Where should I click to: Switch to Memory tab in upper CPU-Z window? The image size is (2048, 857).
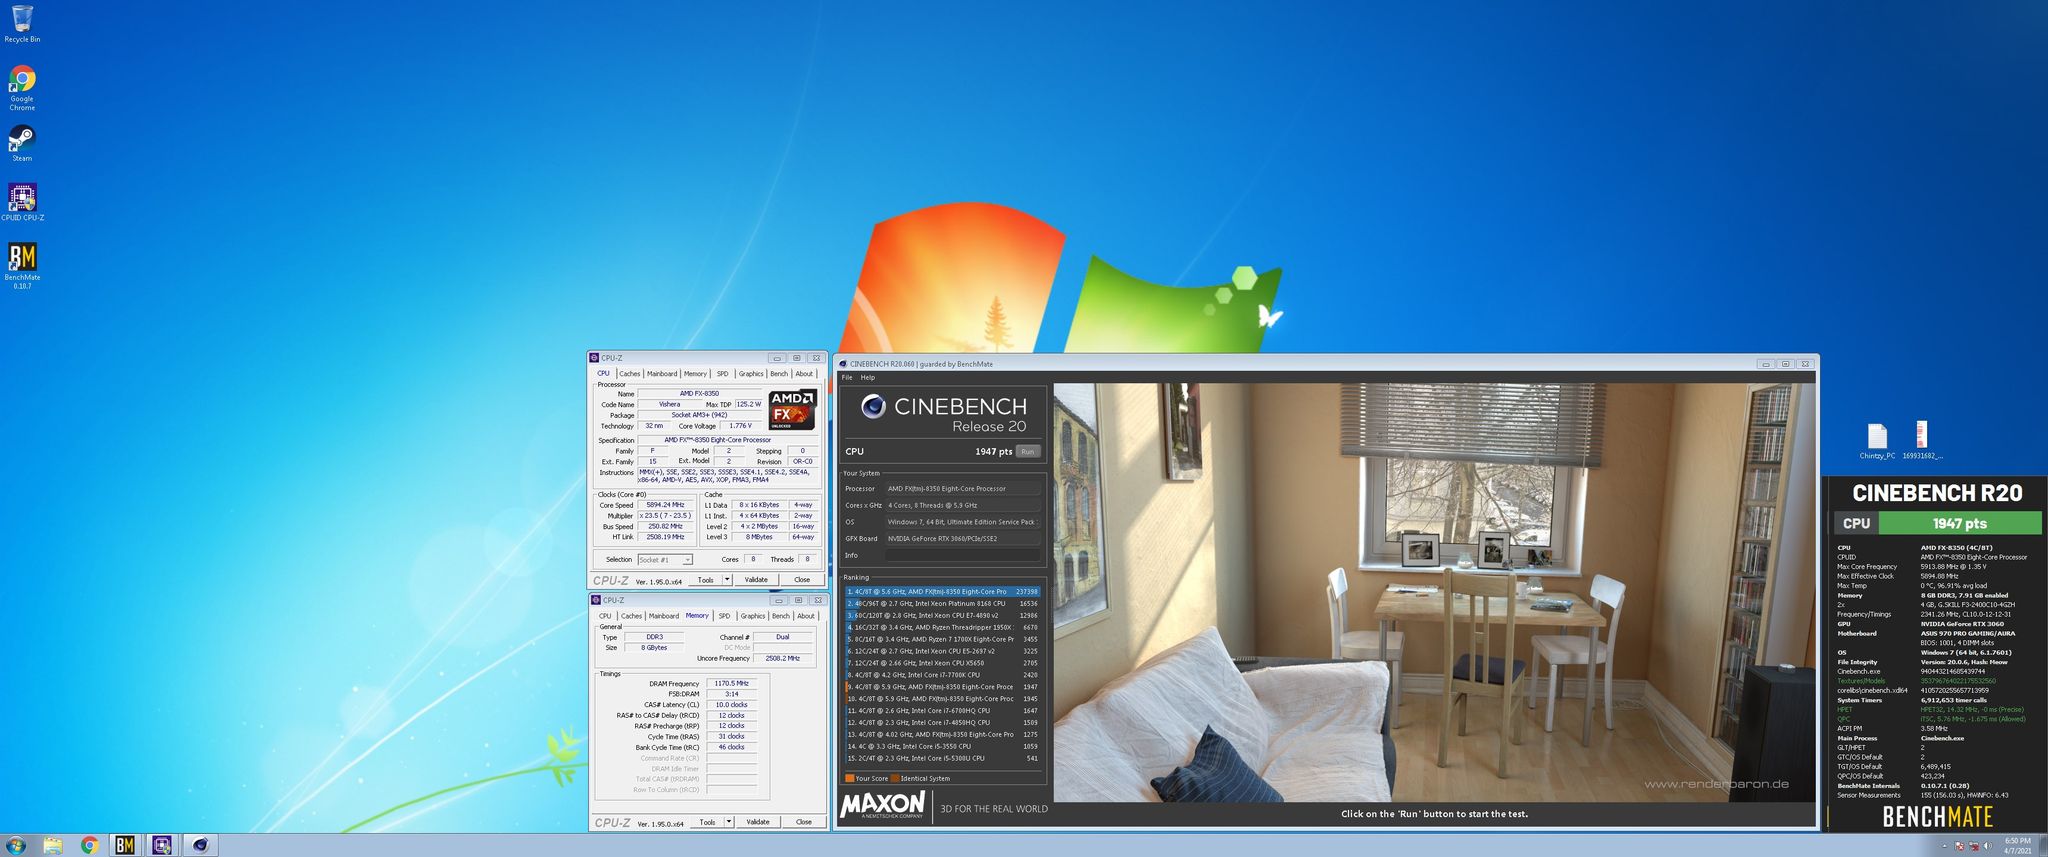(x=695, y=374)
